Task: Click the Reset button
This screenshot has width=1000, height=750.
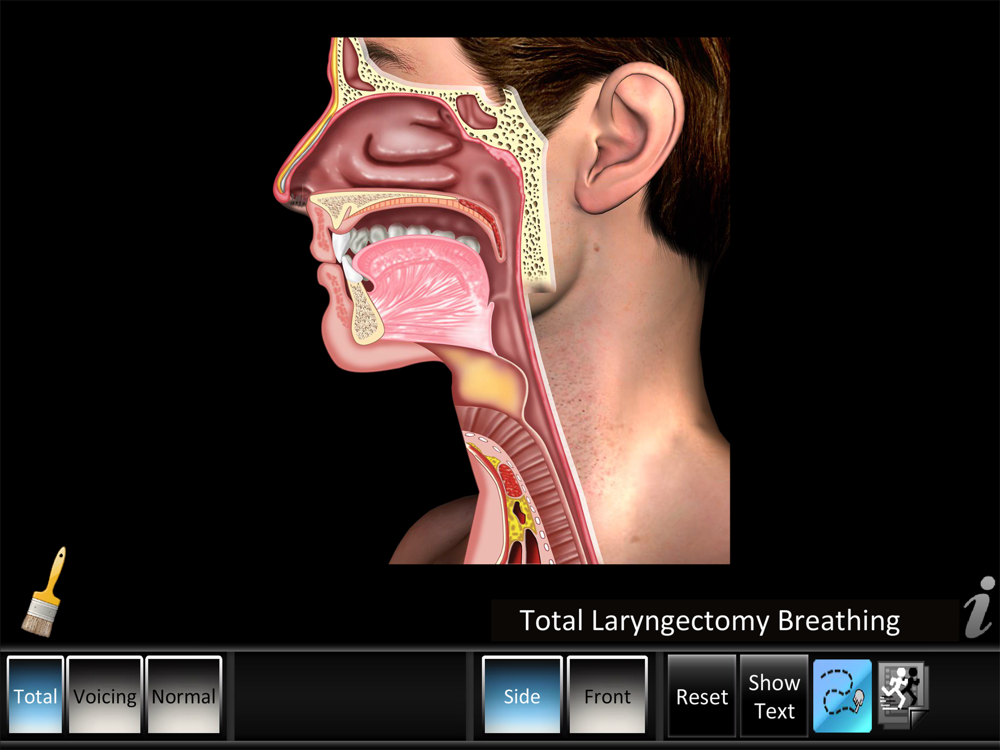Action: pos(702,696)
